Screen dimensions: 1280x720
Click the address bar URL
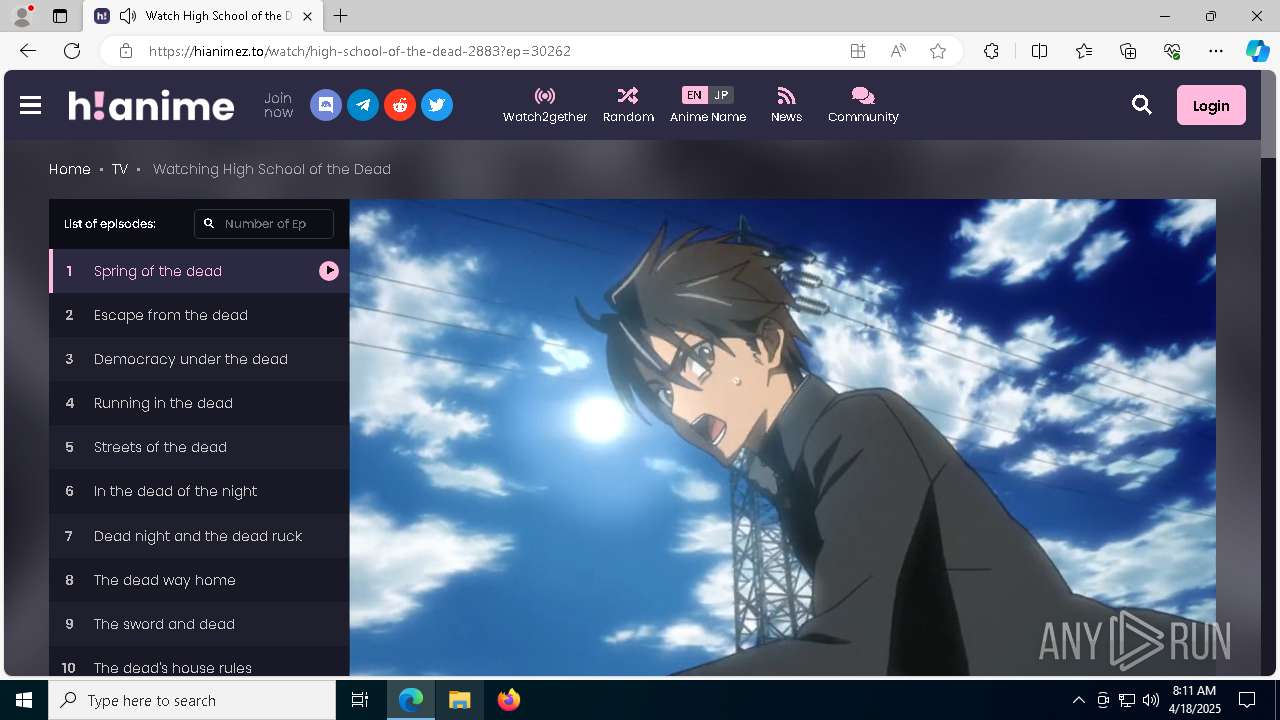[x=360, y=51]
